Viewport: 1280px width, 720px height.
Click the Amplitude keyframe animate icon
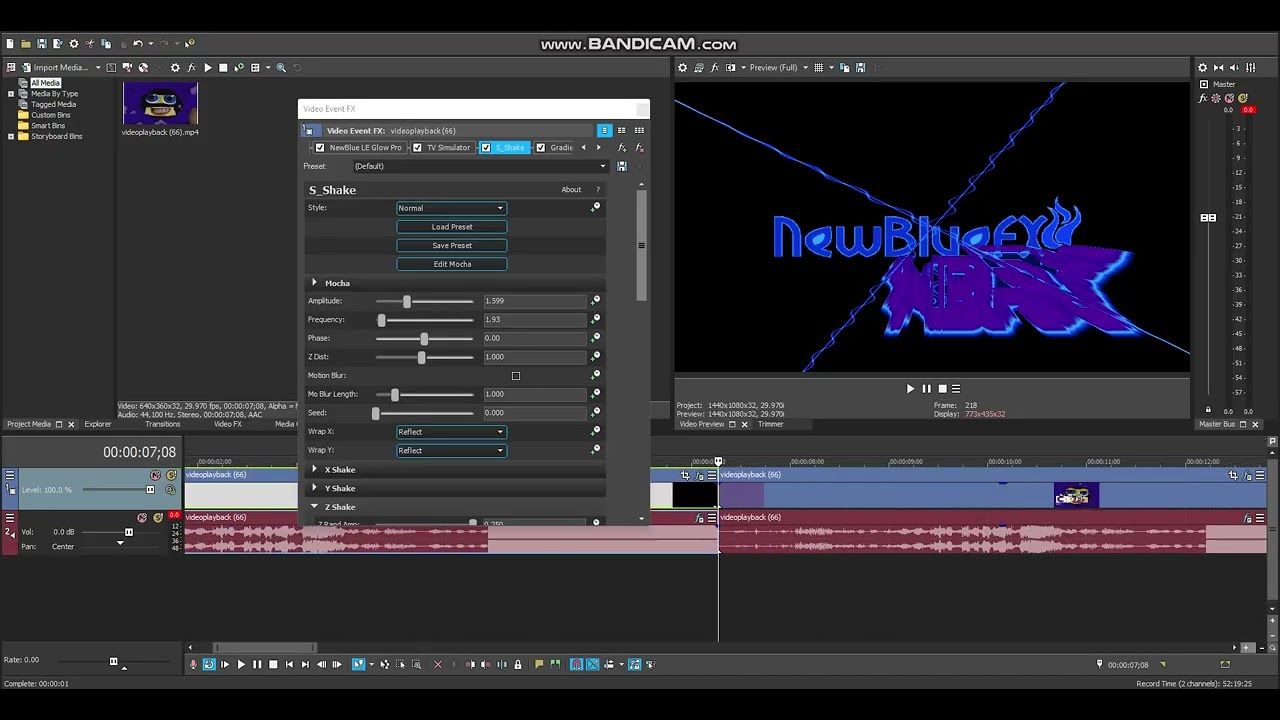coord(596,300)
